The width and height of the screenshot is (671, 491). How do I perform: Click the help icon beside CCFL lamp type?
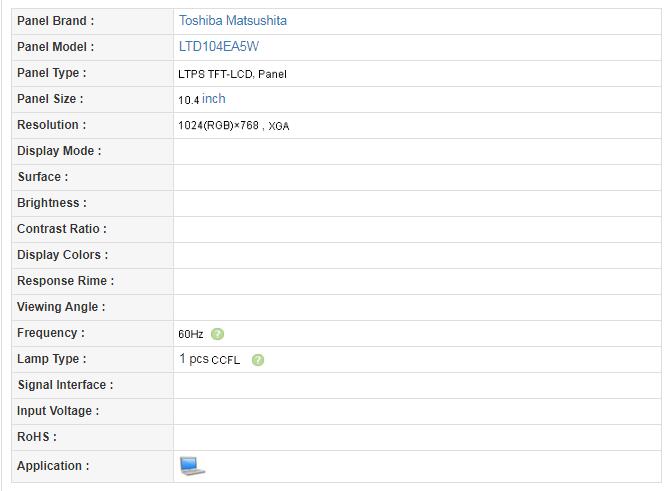pos(258,360)
